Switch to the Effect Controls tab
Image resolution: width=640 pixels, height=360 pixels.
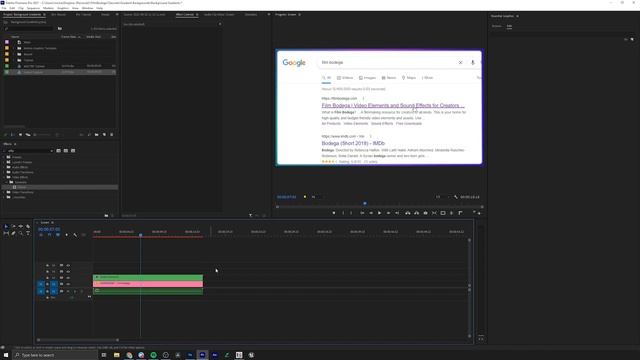click(x=184, y=15)
